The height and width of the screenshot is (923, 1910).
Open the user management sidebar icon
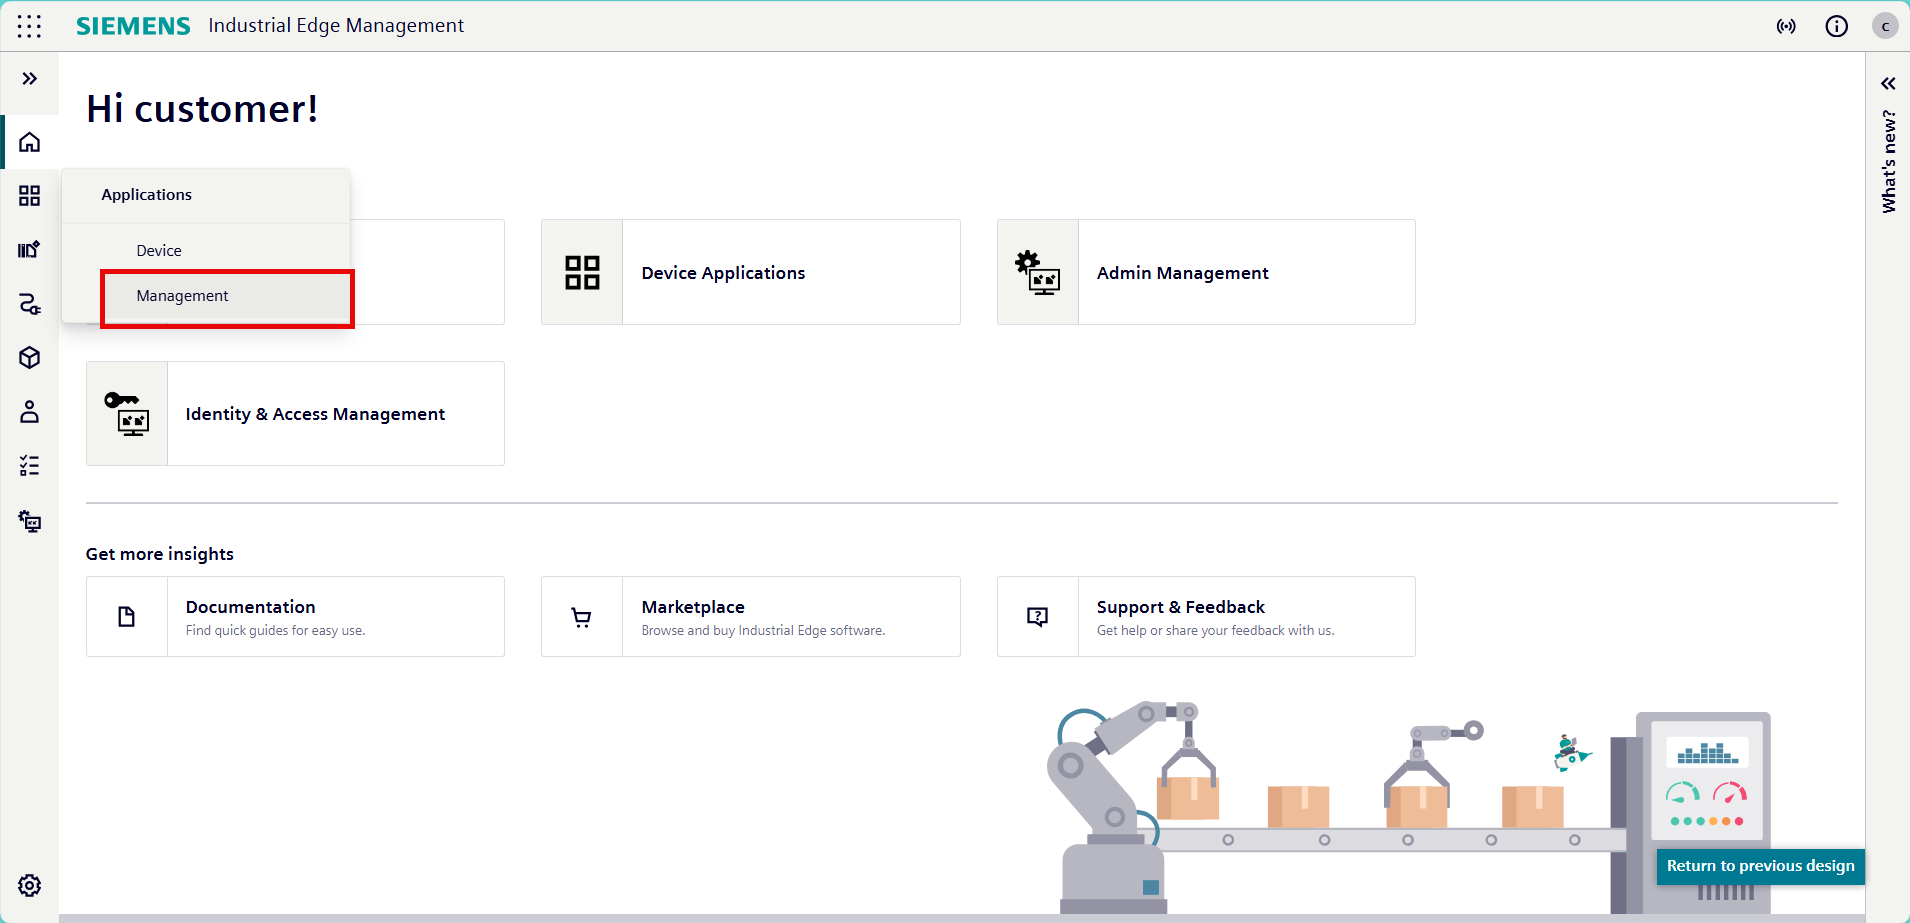(x=30, y=411)
